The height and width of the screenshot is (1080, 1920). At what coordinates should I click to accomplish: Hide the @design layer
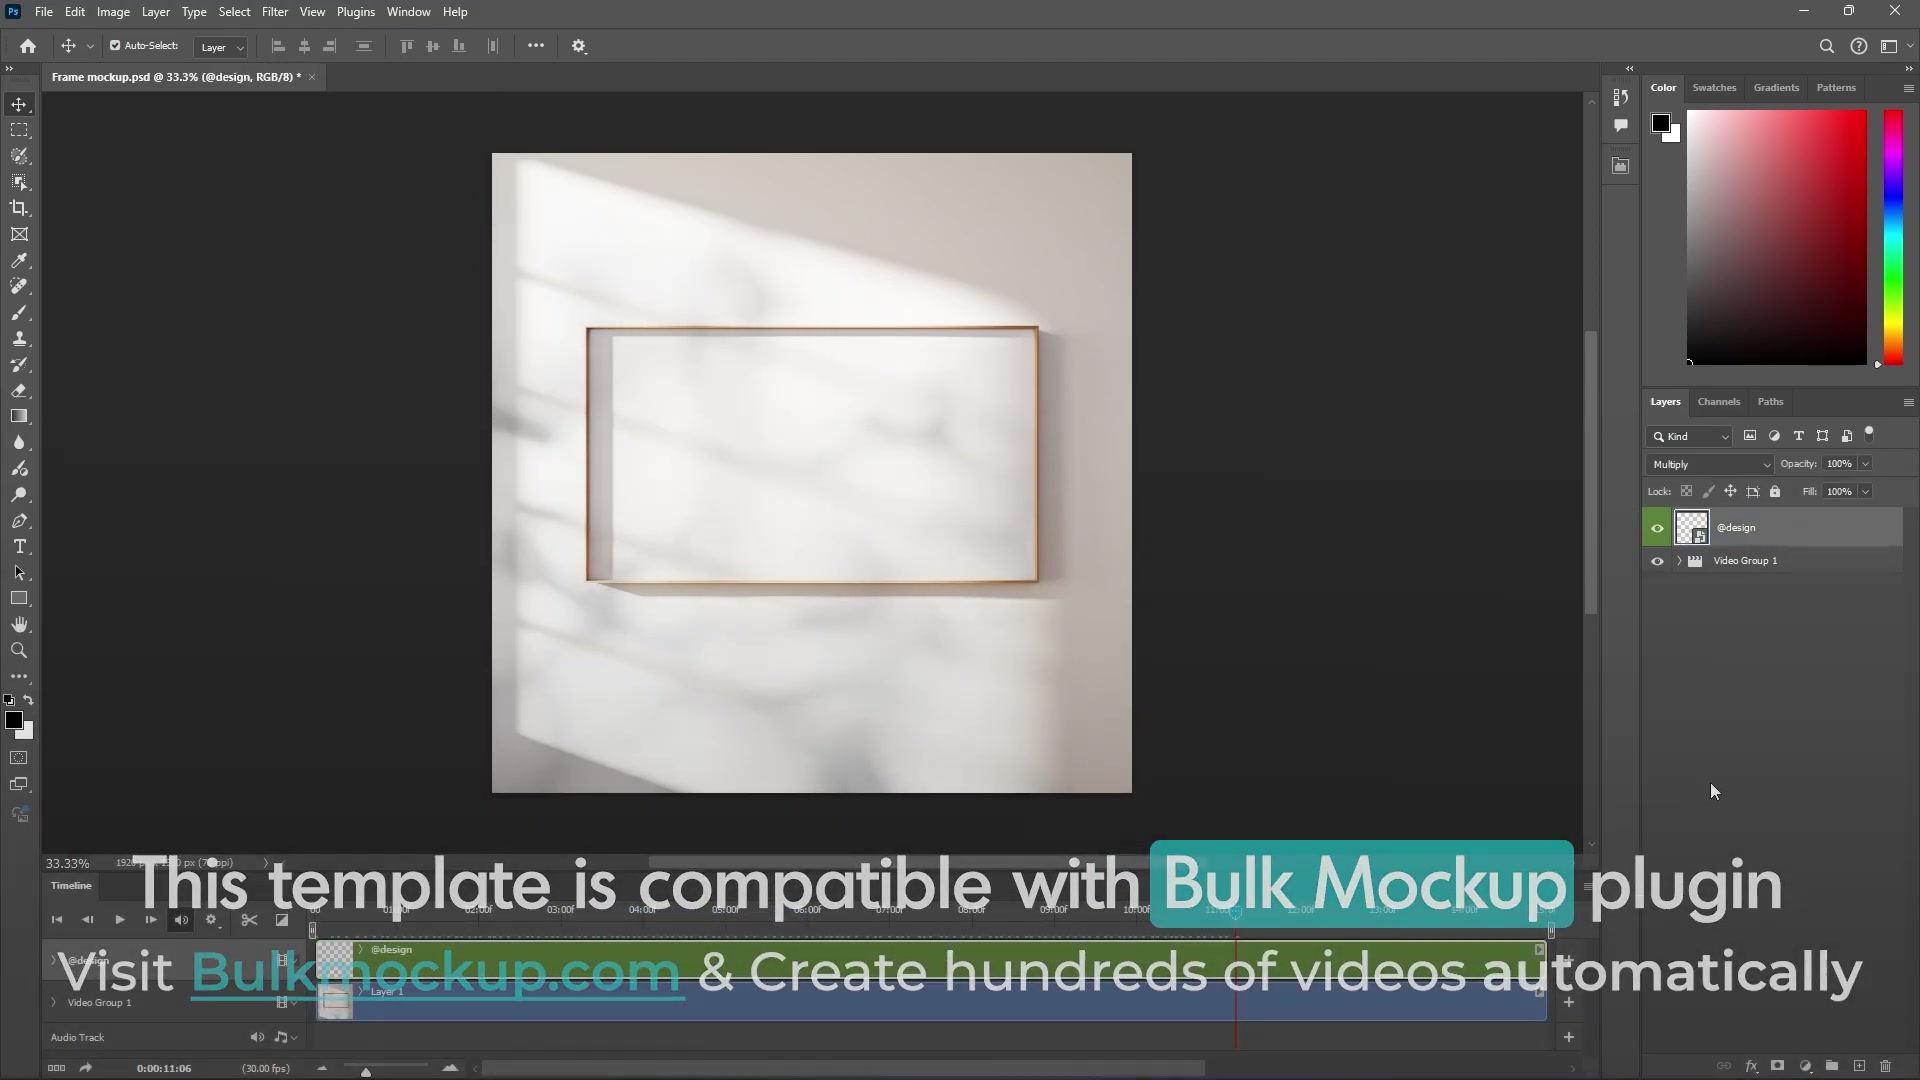1657,527
